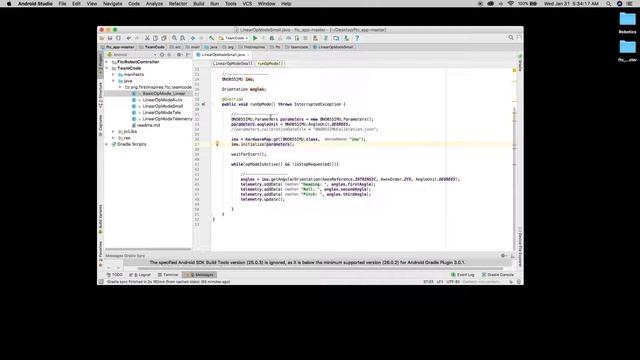This screenshot has height=360, width=640.
Task: Select the LinearOpModeSmall.java editor tab
Action: tap(223, 55)
